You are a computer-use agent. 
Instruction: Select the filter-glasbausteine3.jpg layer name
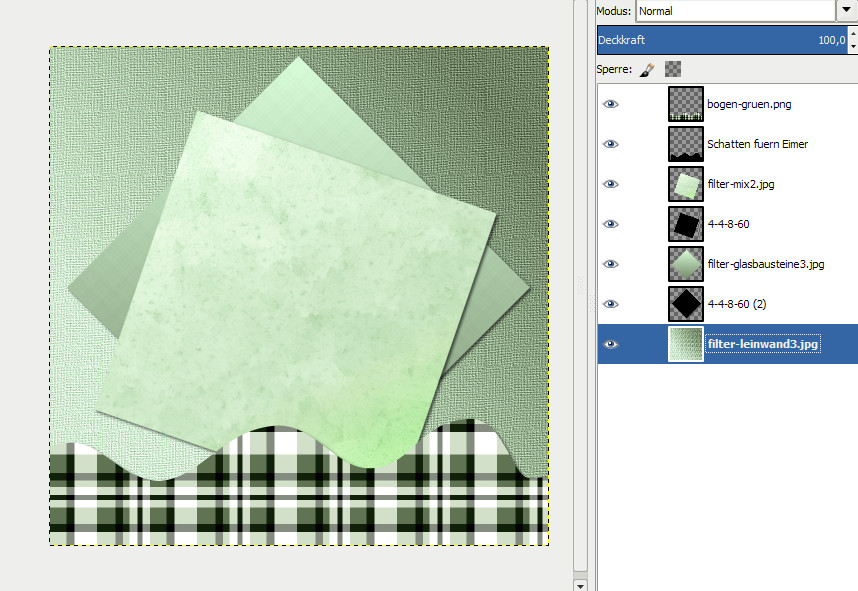pos(765,264)
